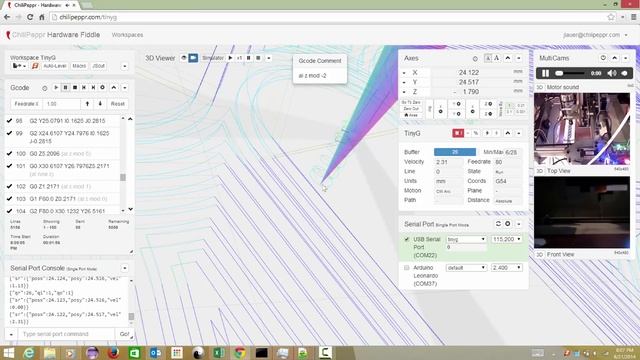Toggle 3D button for Top View camera
Viewport: 640px width, 360px height.
pos(540,171)
